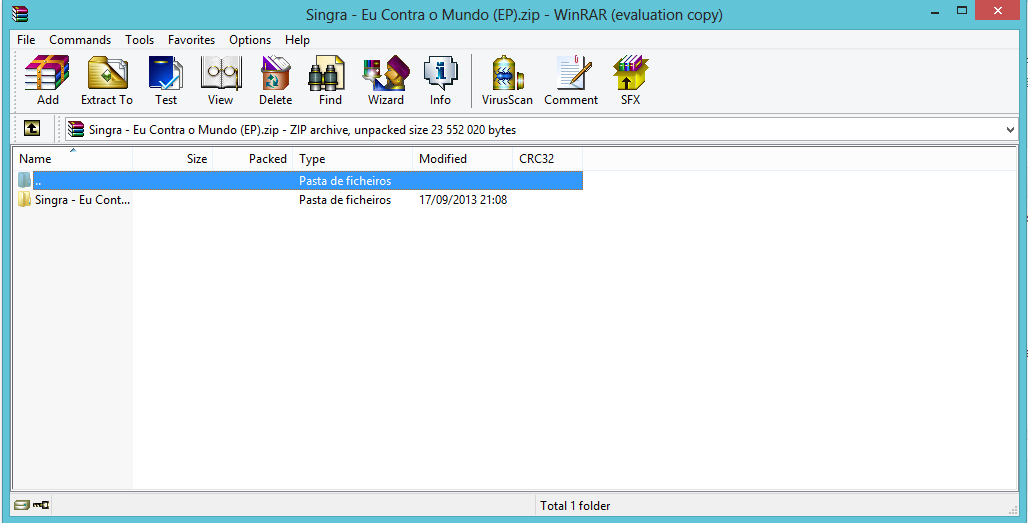Open the Help menu
The image size is (1028, 523).
297,40
